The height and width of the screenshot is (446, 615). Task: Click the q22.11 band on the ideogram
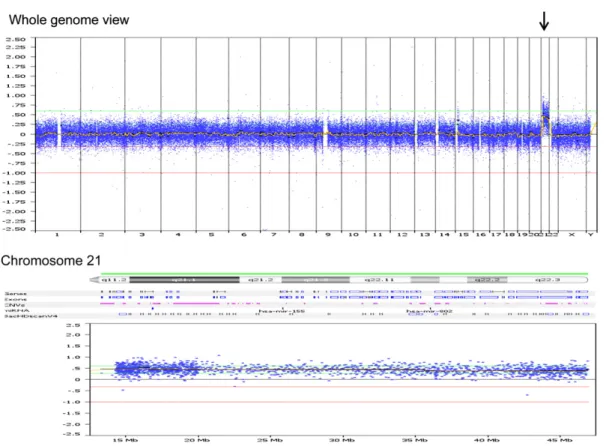pos(379,280)
